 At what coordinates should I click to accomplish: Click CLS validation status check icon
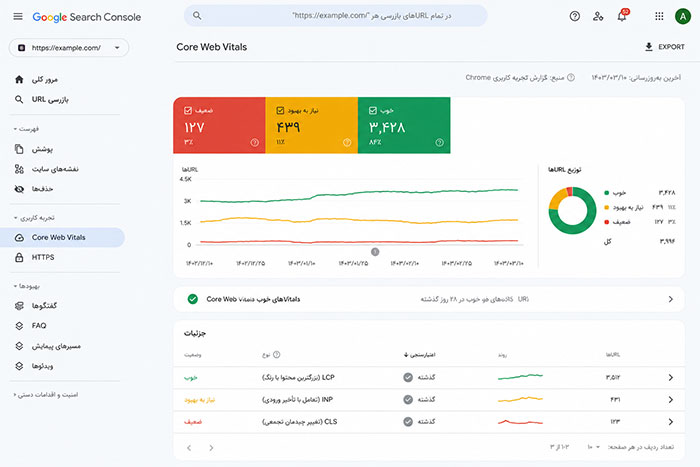coord(408,421)
